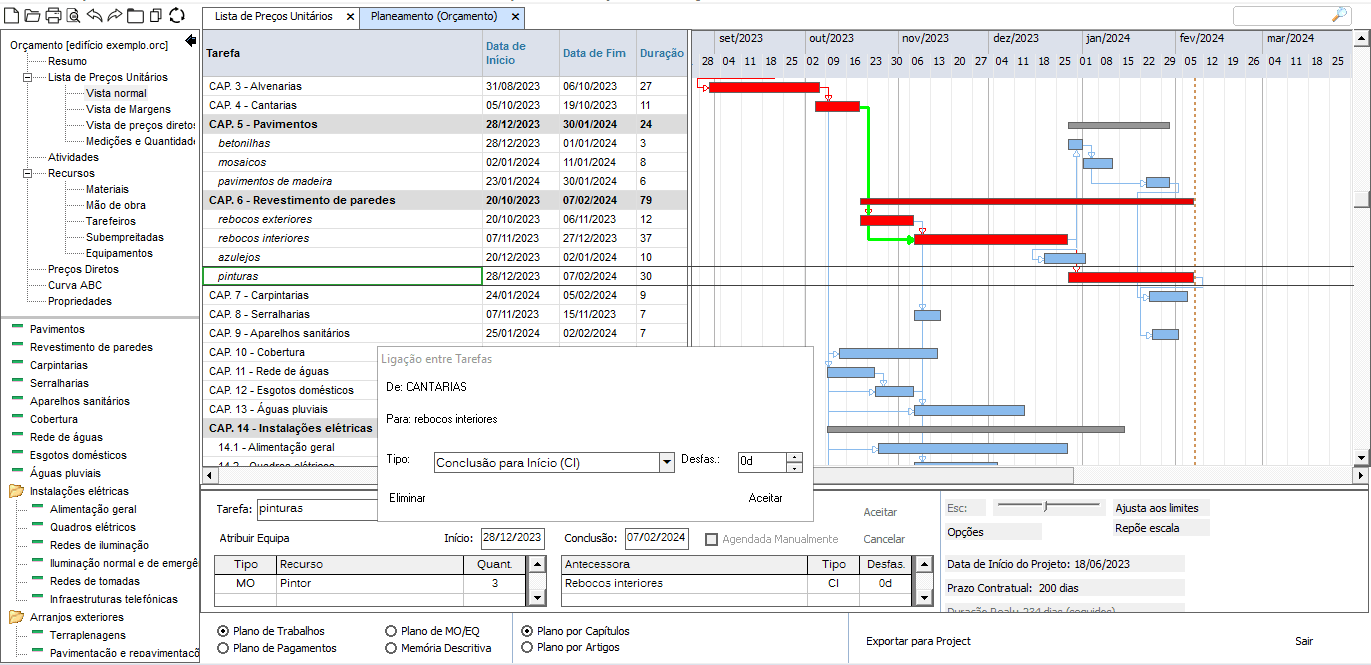The width and height of the screenshot is (1371, 665).
Task: Click the Repõe escala button
Action: (x=1160, y=528)
